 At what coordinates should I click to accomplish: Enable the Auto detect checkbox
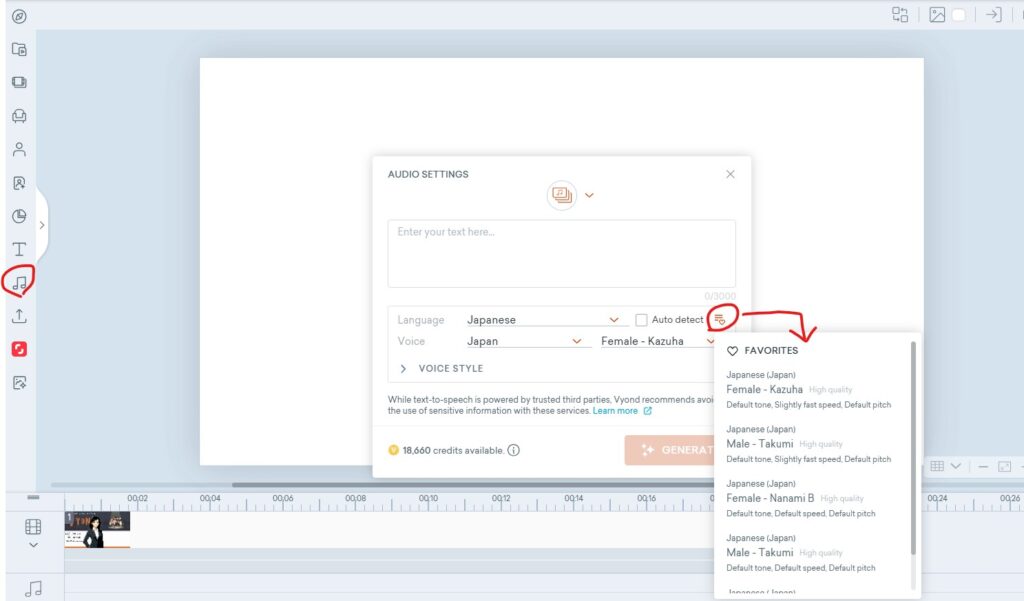(x=641, y=320)
